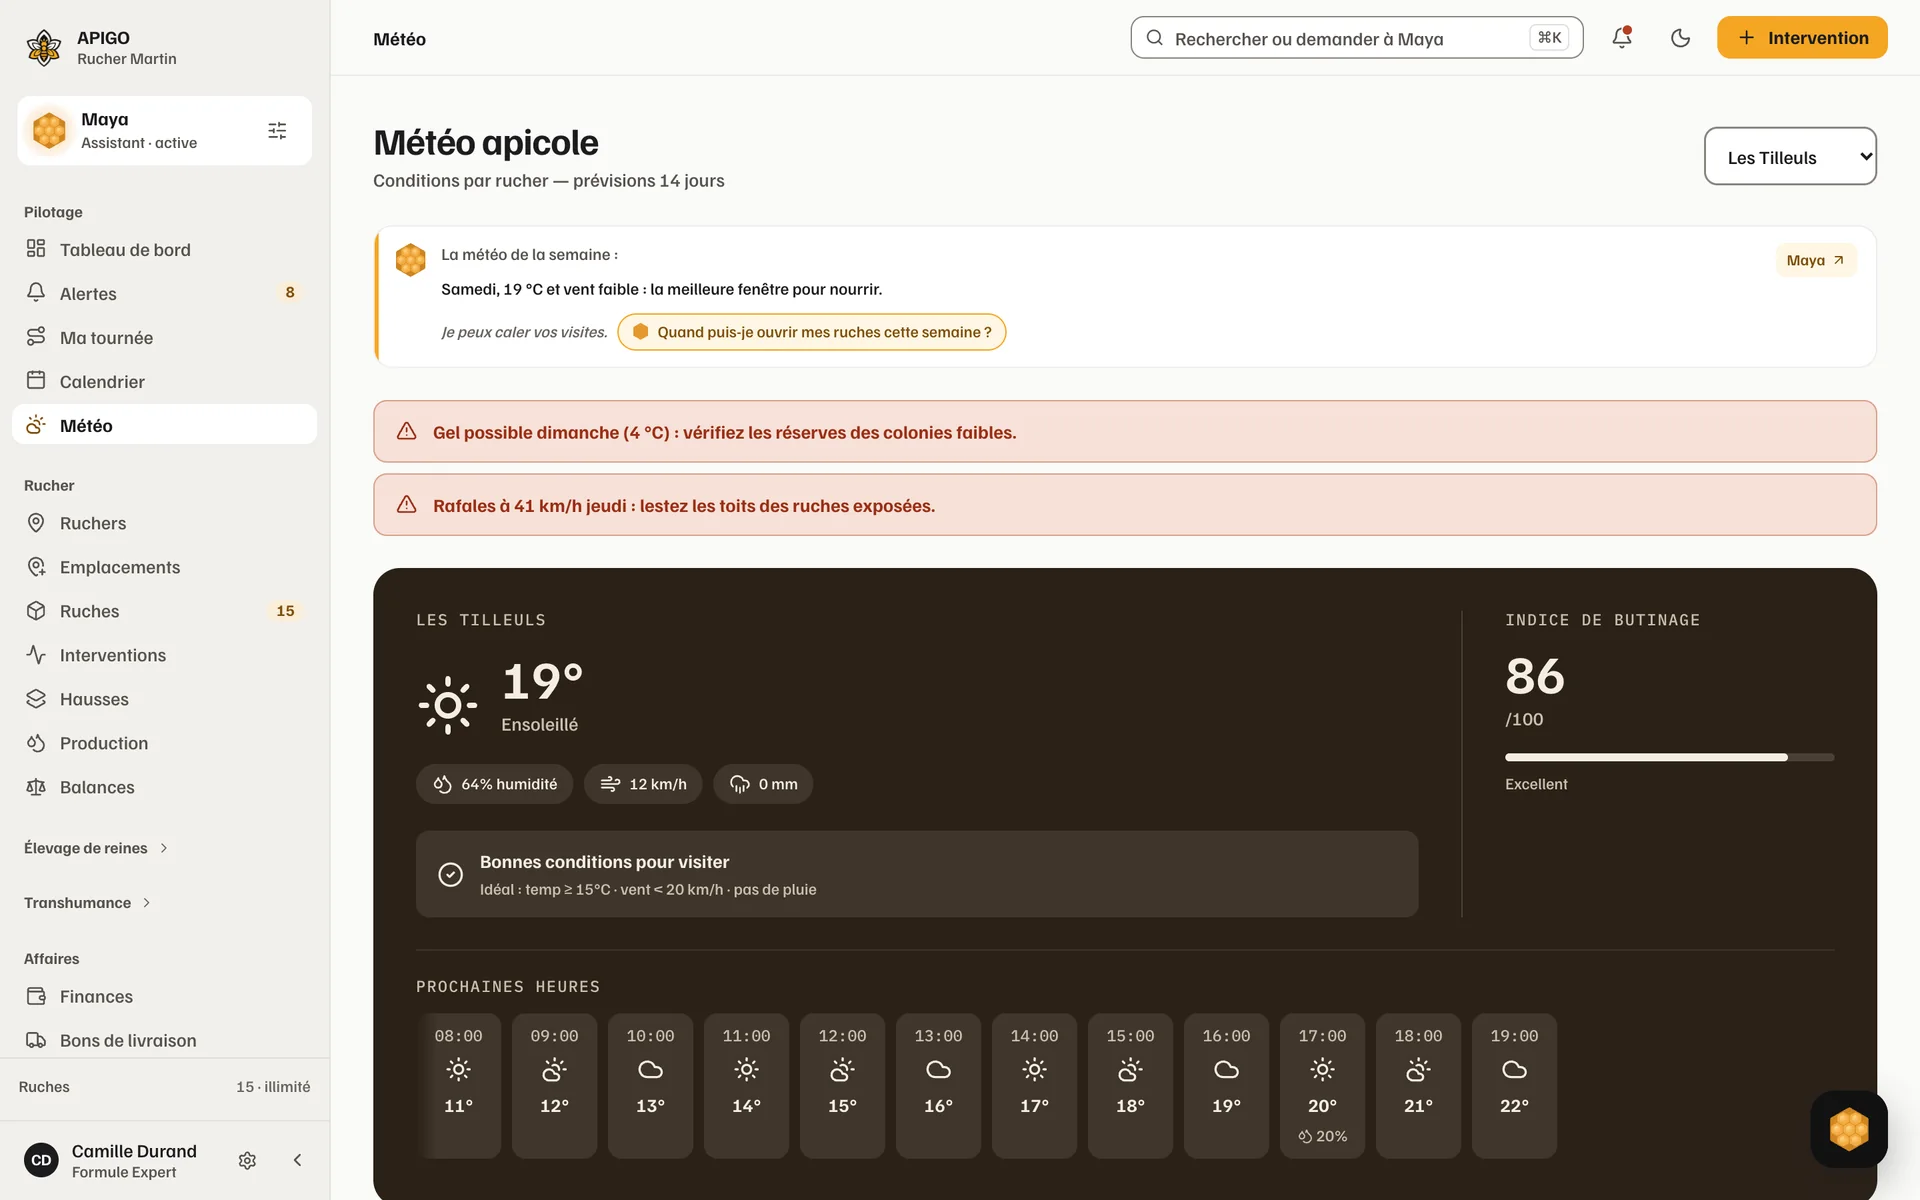The width and height of the screenshot is (1920, 1200).
Task: Open Interventions page
Action: coord(164,655)
